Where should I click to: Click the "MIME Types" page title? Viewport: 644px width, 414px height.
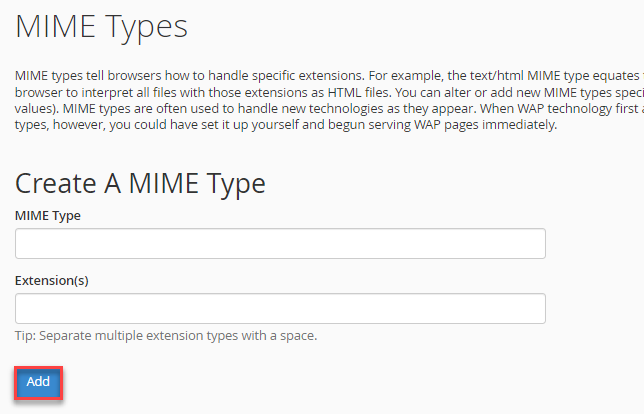coord(101,27)
